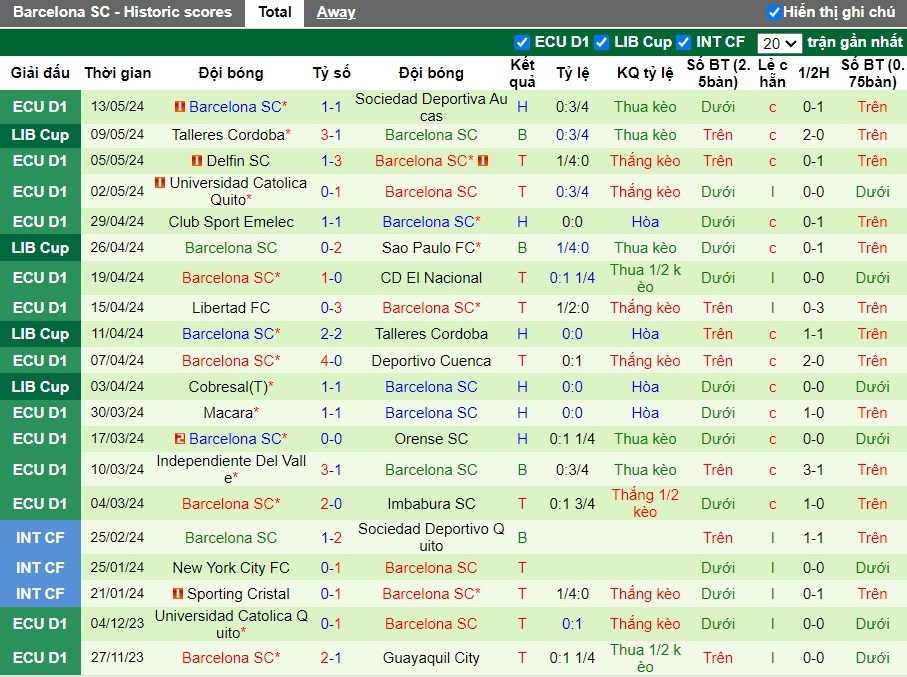Click the ECU D1 label on 27/11/23 row
This screenshot has width=907, height=677.
pyautogui.click(x=40, y=658)
